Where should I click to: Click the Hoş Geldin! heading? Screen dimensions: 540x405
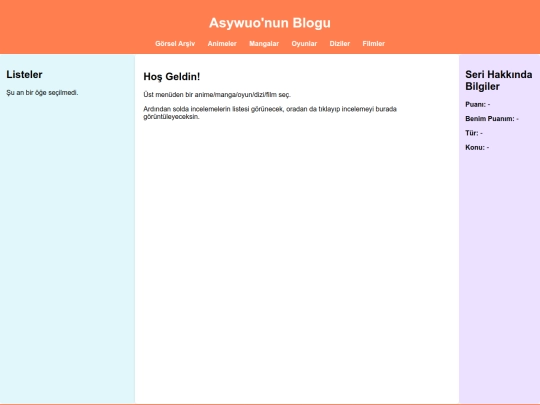coord(172,76)
